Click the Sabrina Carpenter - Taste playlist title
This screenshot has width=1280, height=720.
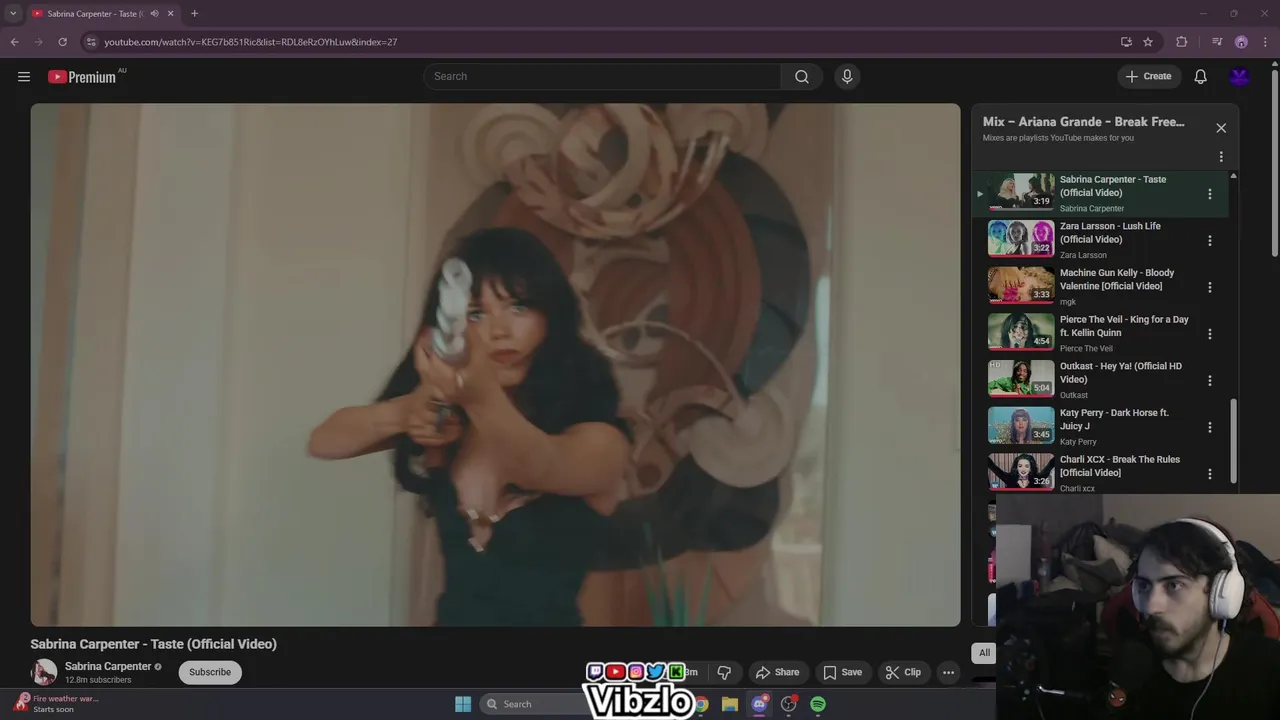(1113, 186)
